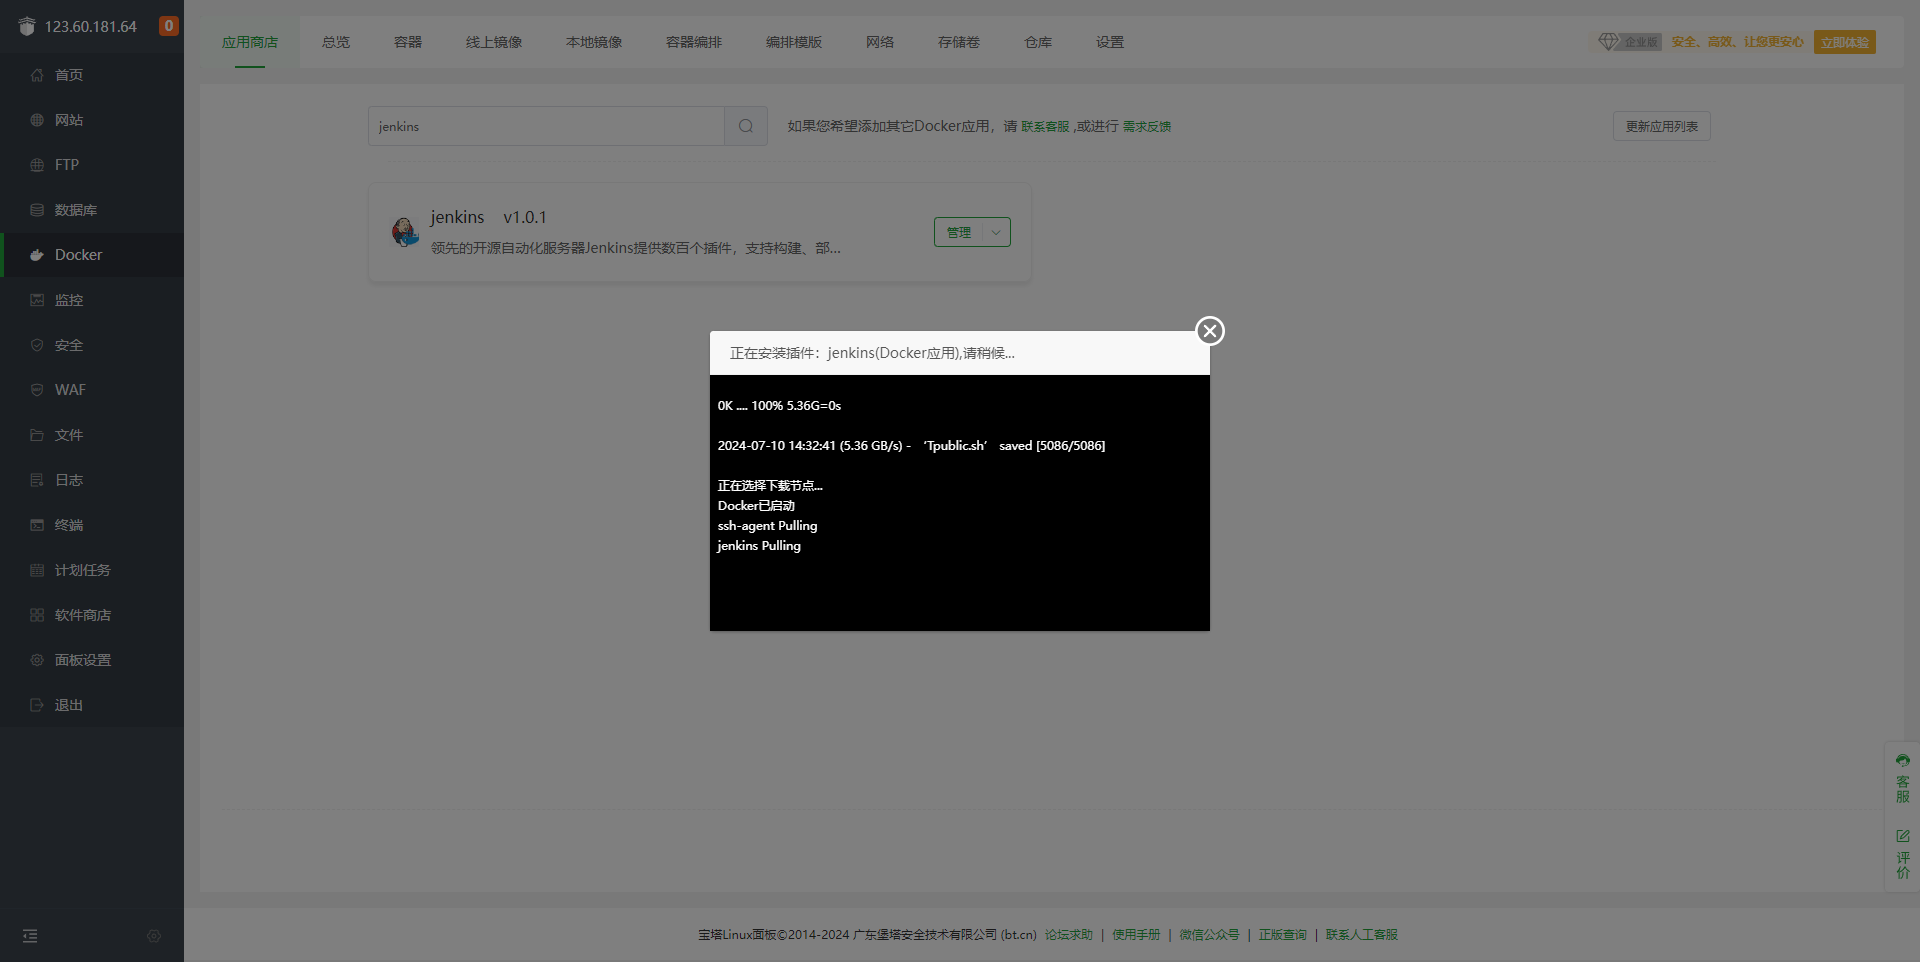
Task: Switch to the 本地镜像 tab
Action: click(594, 42)
